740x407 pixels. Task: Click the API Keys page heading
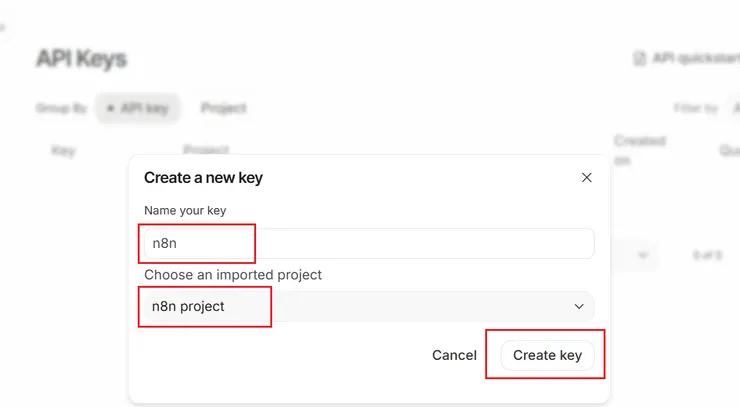(x=81, y=59)
